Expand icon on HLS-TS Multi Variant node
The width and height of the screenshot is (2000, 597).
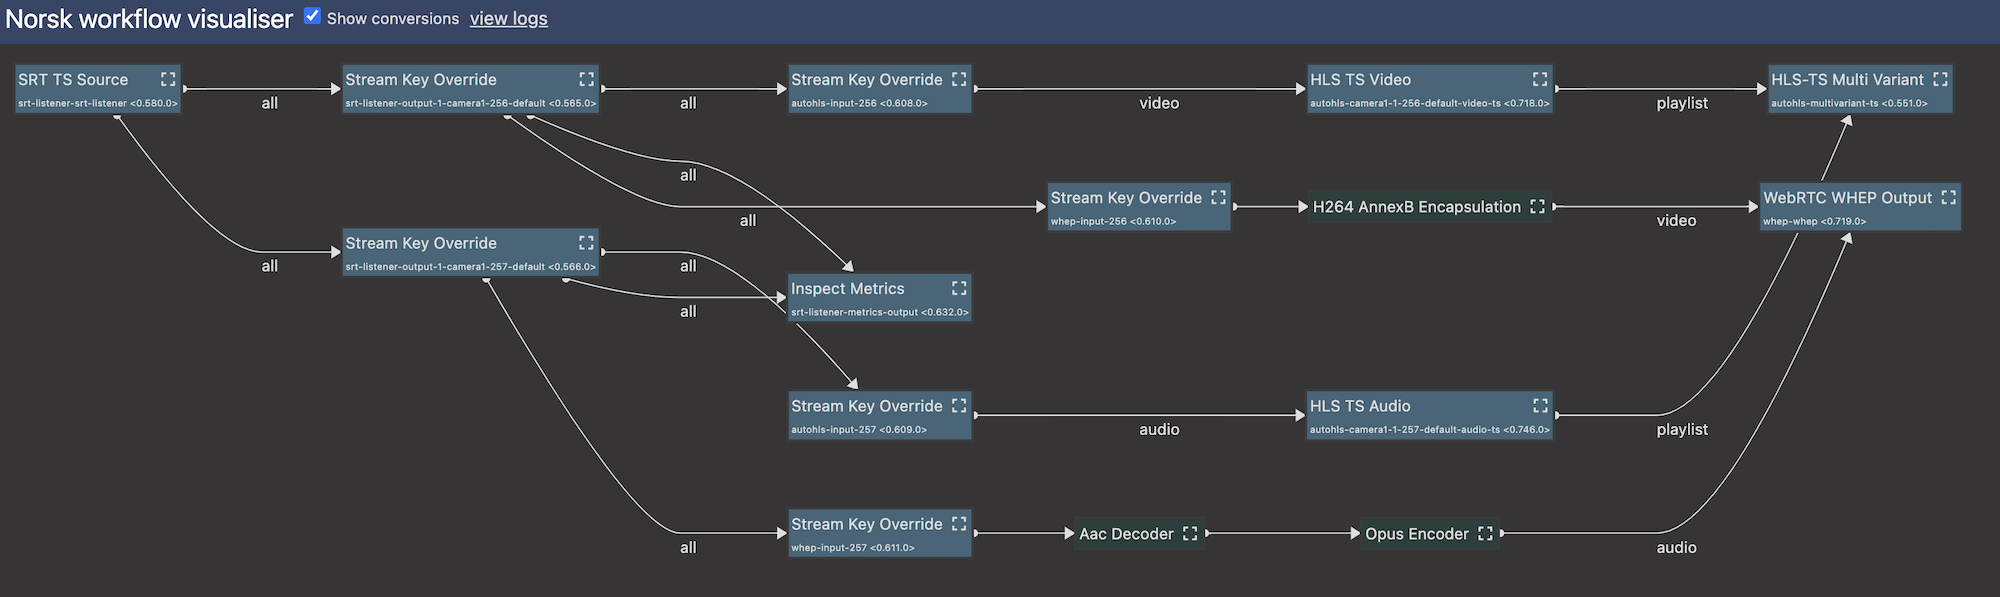[x=1940, y=79]
